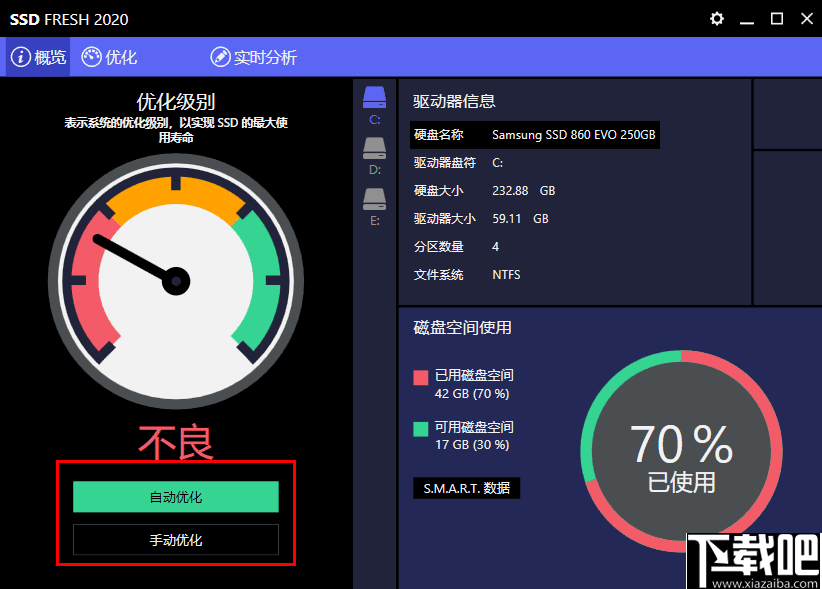
Task: Click the pen icon on the 实时分析 tab
Action: pyautogui.click(x=218, y=56)
